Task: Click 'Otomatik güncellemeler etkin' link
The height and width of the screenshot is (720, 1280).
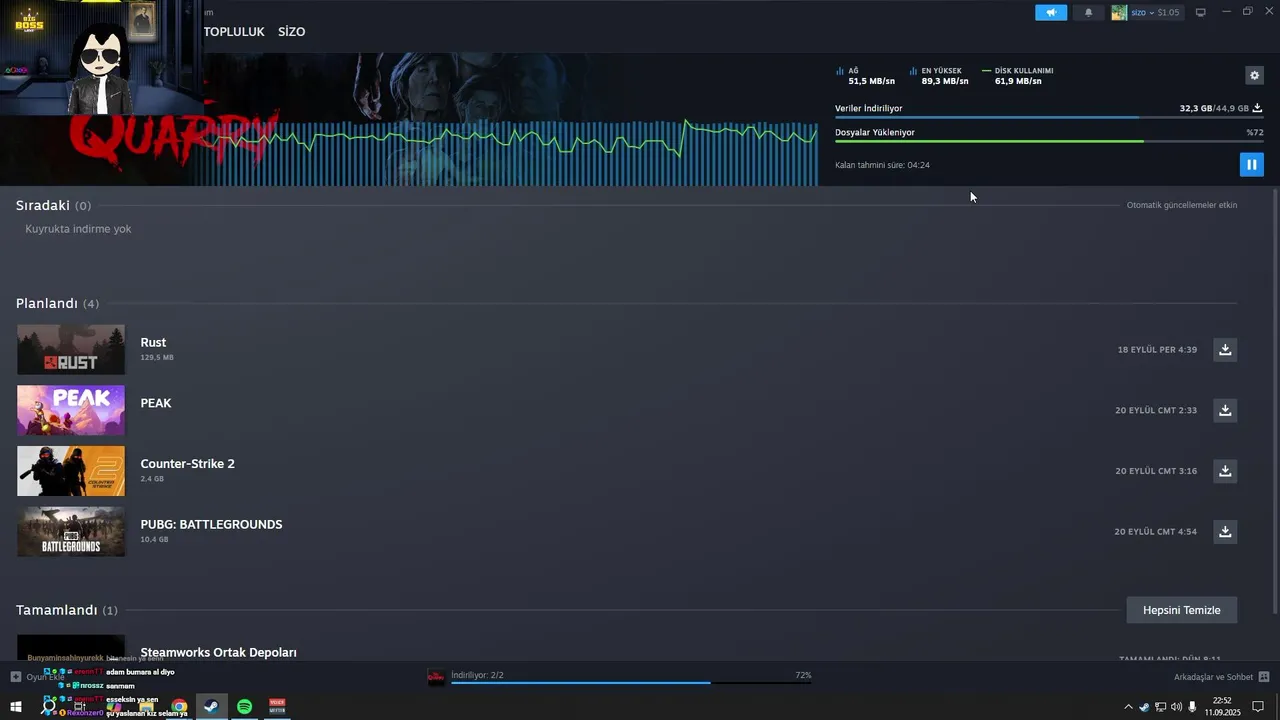Action: (x=1182, y=205)
